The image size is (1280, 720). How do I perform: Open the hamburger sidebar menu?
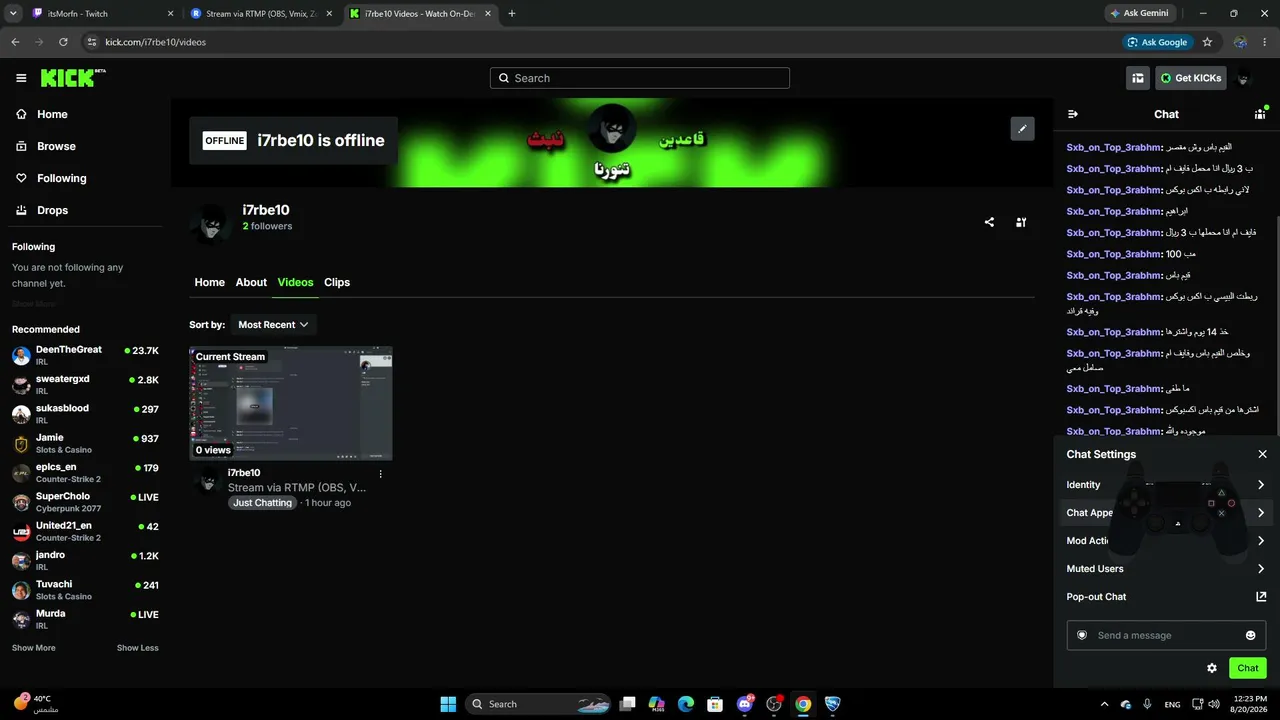pyautogui.click(x=21, y=78)
